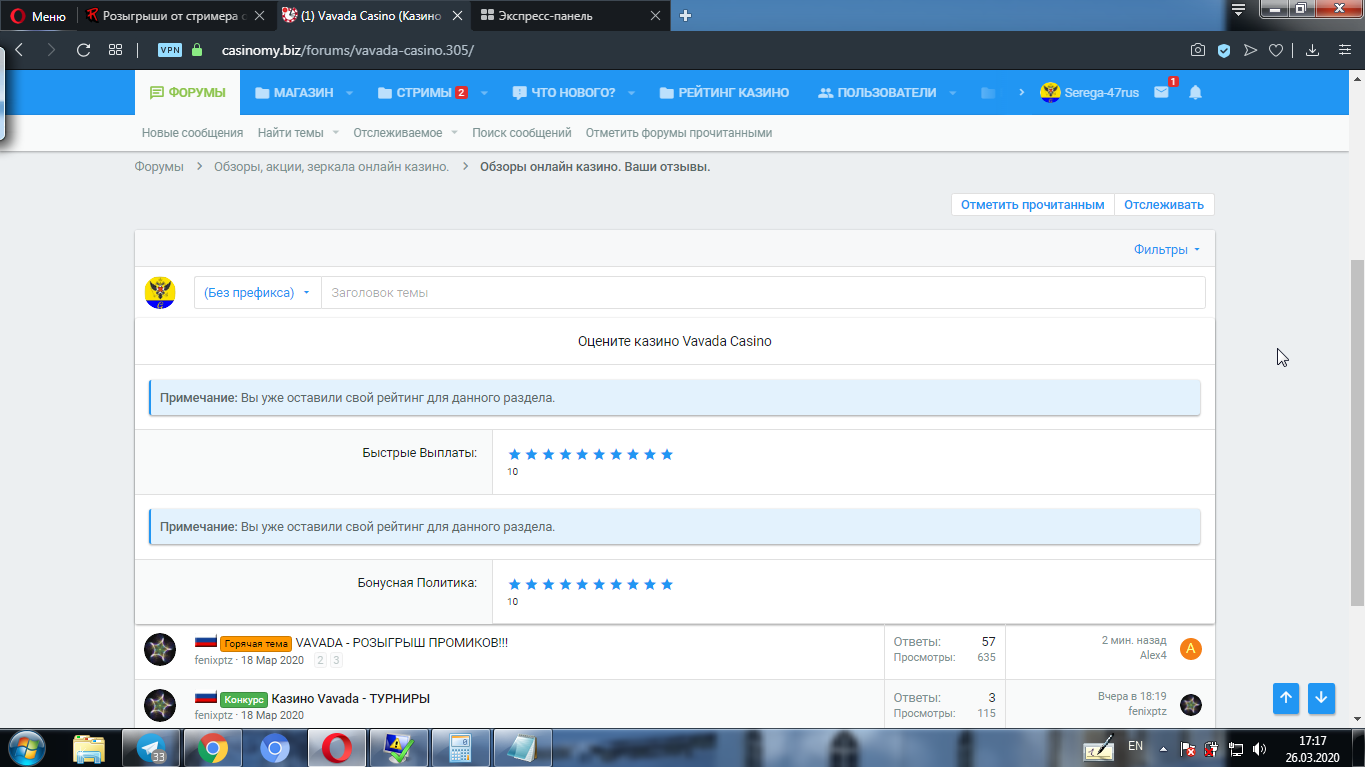Close the Экспресс-панель tab

pyautogui.click(x=655, y=16)
